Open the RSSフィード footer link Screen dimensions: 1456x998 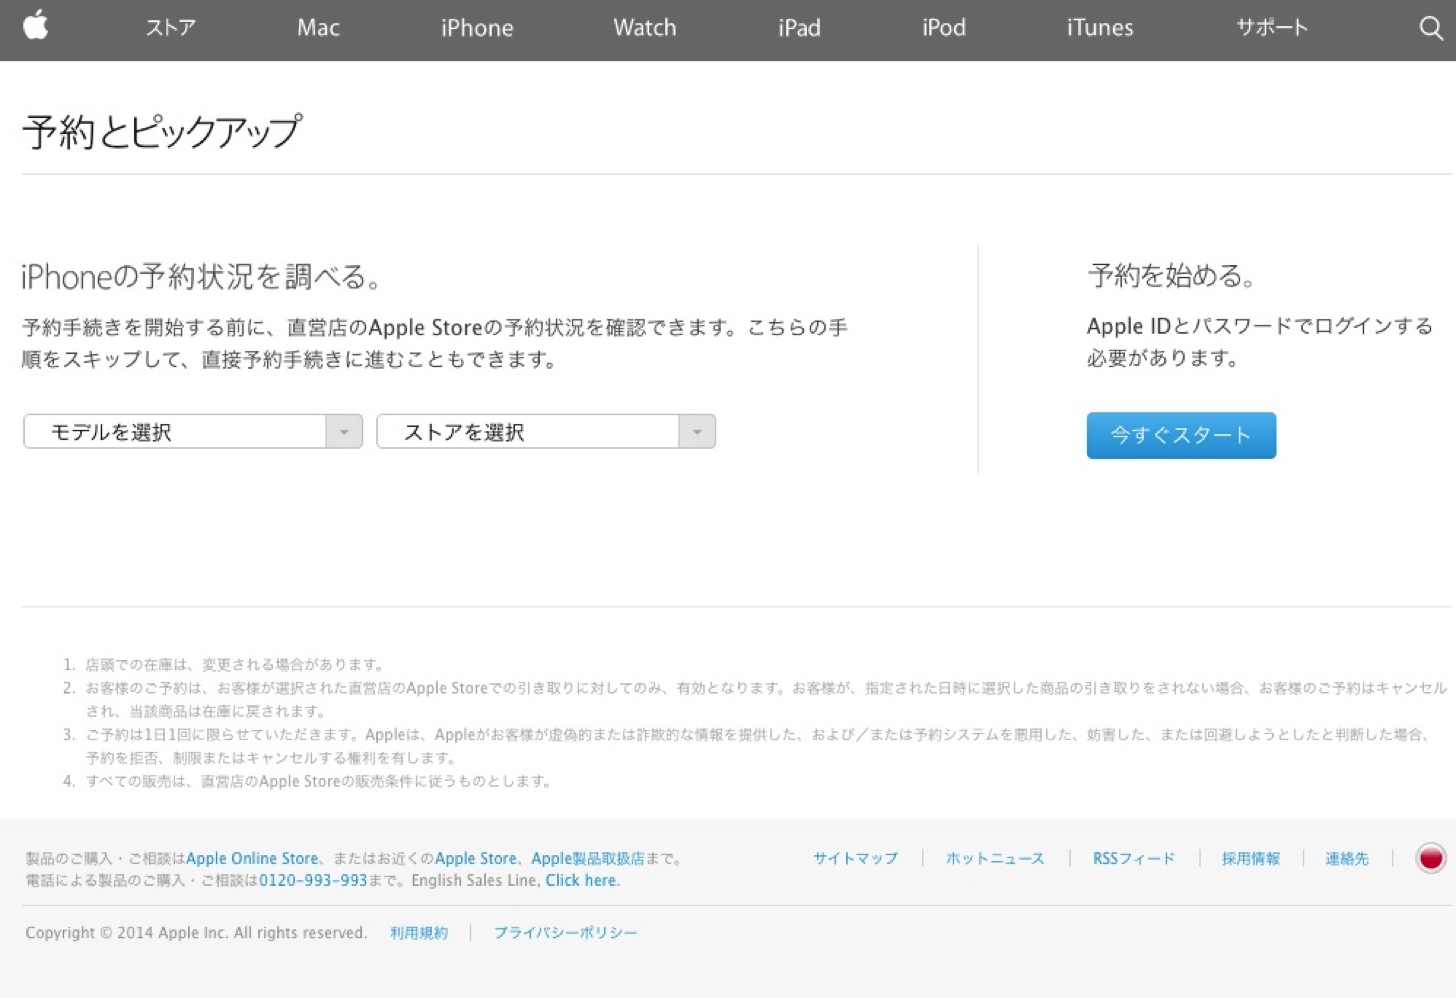point(1133,858)
